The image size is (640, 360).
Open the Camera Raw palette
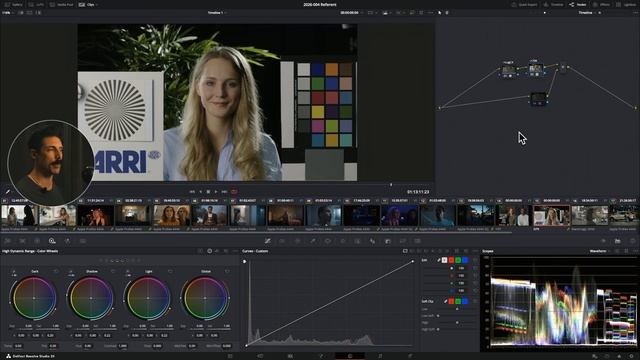point(7,241)
